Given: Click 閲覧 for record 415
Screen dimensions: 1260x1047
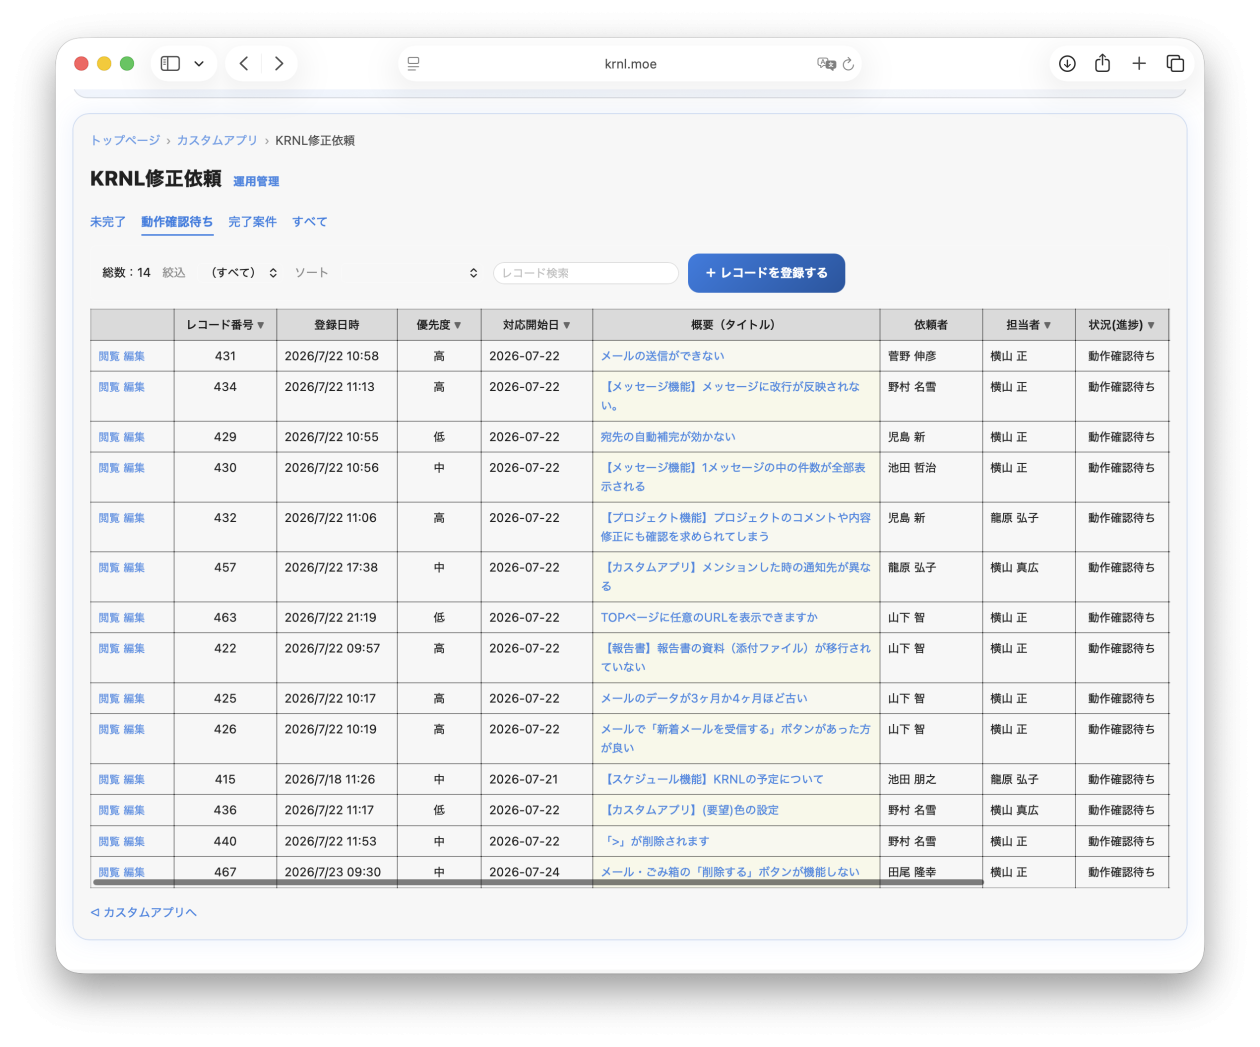Looking at the screenshot, I should pyautogui.click(x=109, y=780).
